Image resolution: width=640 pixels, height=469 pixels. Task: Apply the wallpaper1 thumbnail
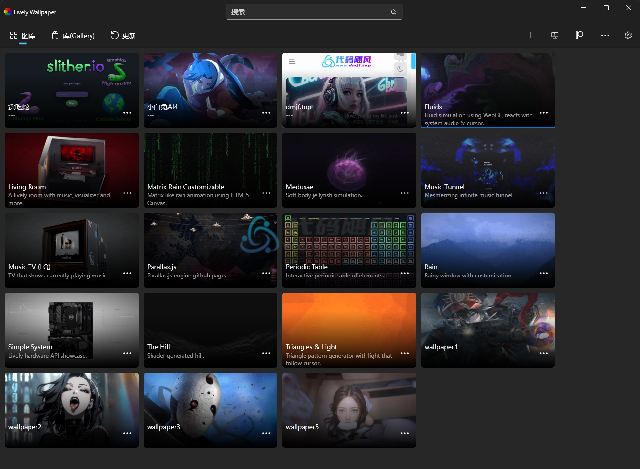click(x=488, y=330)
